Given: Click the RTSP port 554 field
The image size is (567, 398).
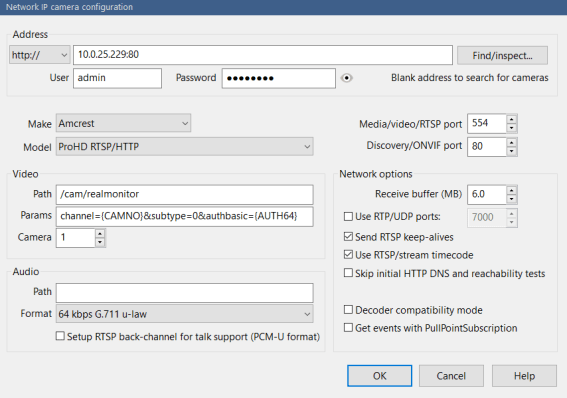Looking at the screenshot, I should [x=487, y=123].
